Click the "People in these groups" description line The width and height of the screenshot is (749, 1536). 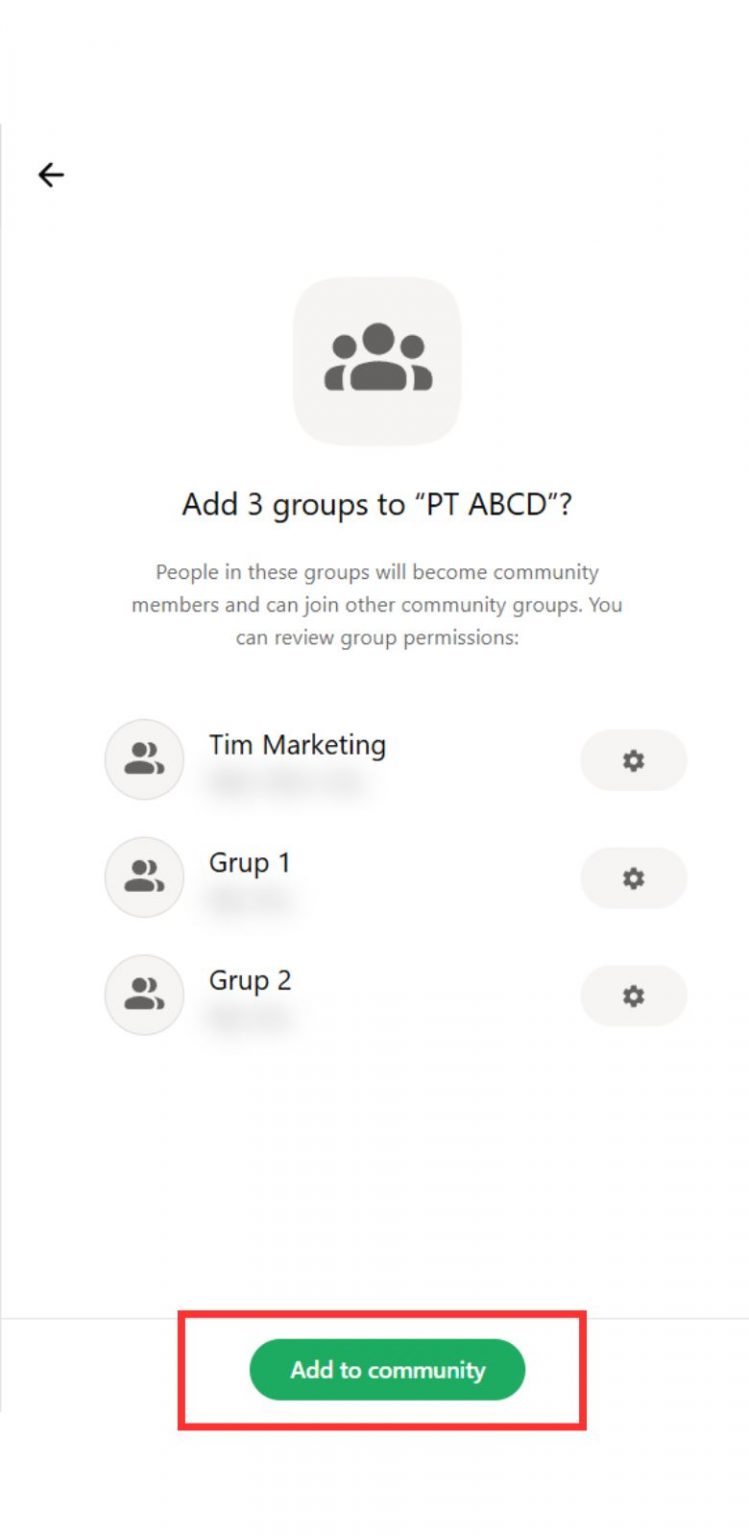[x=377, y=573]
